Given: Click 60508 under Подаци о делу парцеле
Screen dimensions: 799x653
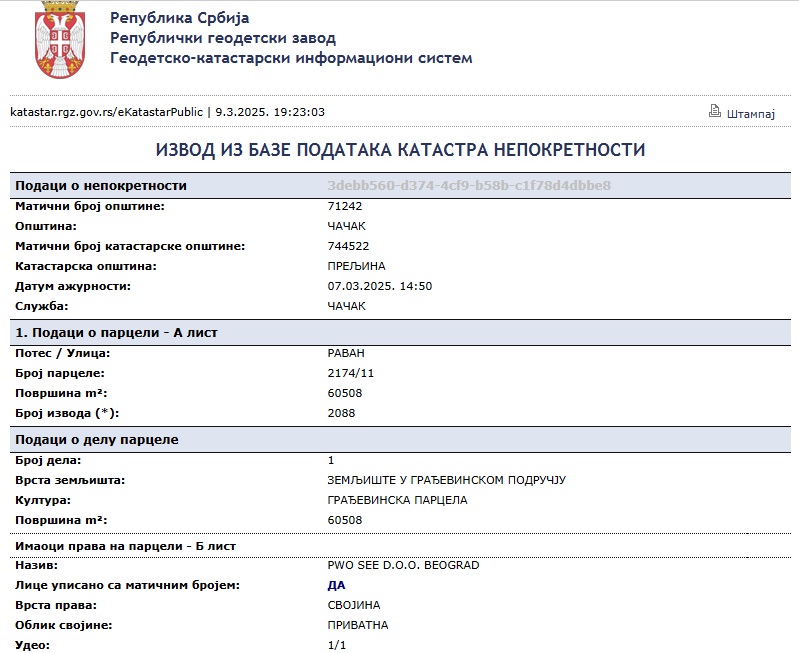Looking at the screenshot, I should click(344, 520).
